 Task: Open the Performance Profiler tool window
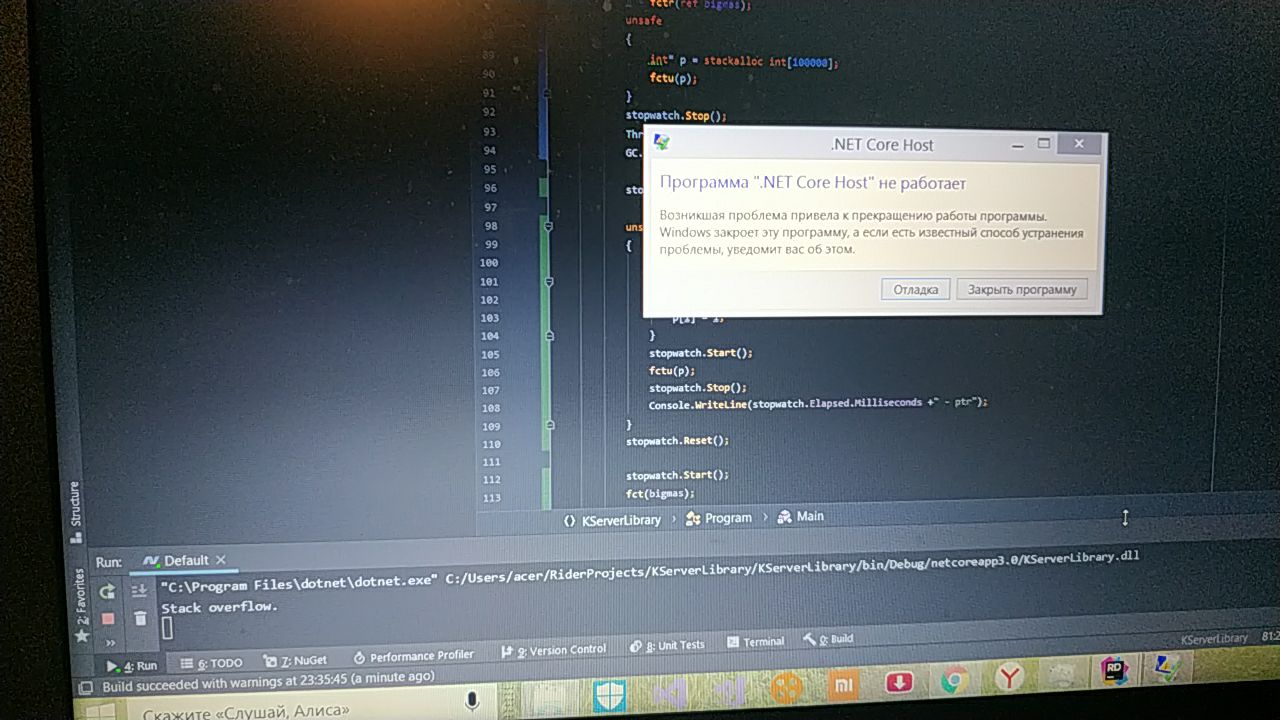pos(413,656)
